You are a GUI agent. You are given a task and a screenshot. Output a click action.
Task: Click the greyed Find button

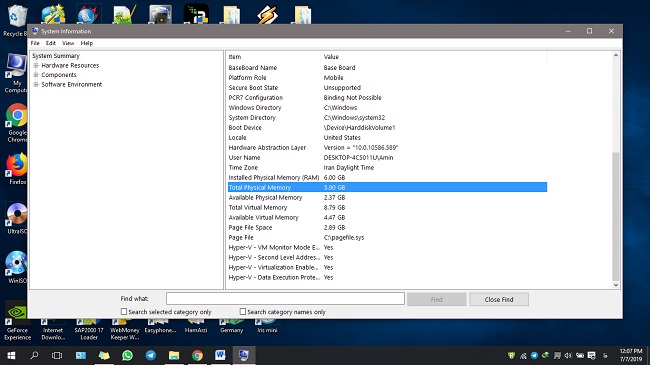coord(437,299)
